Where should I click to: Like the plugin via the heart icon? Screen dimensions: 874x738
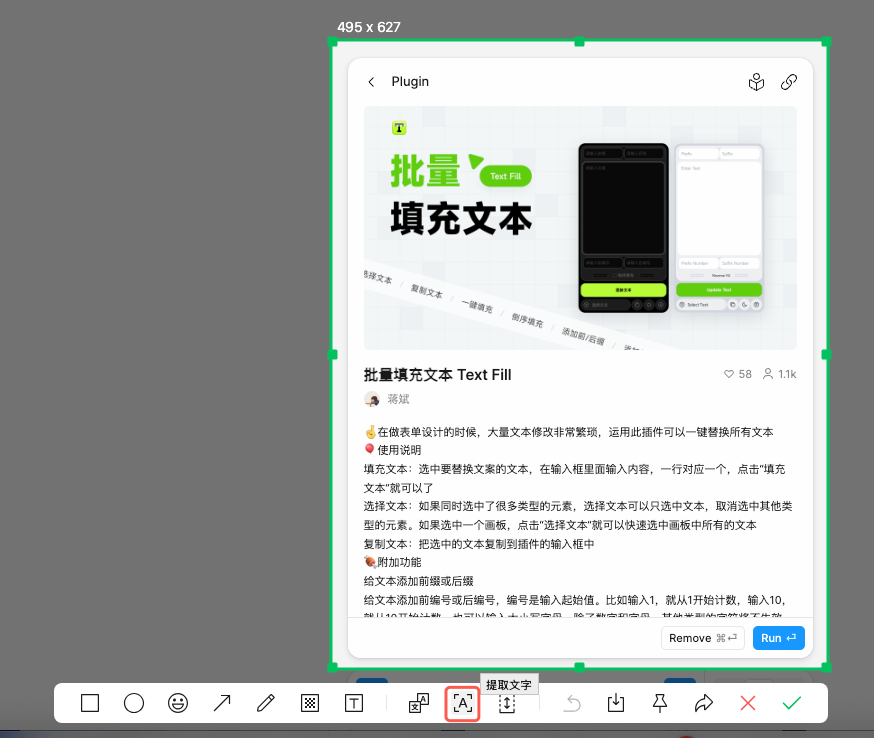point(729,374)
